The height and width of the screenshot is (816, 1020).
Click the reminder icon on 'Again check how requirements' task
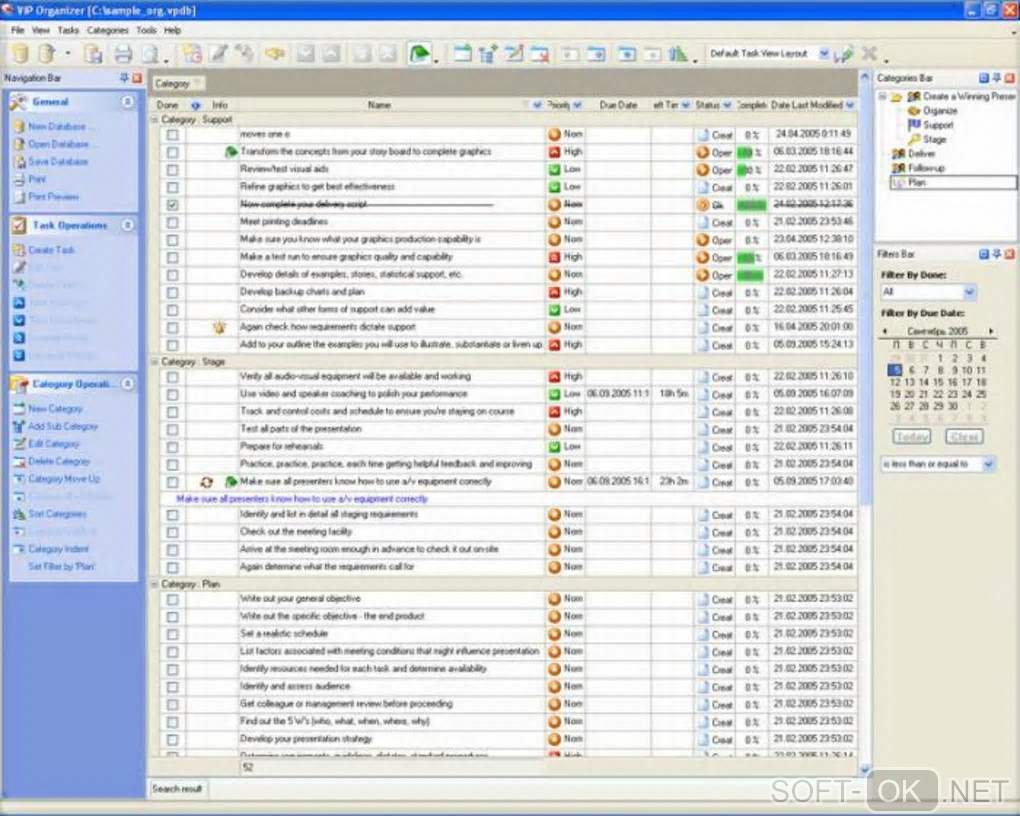tap(219, 327)
